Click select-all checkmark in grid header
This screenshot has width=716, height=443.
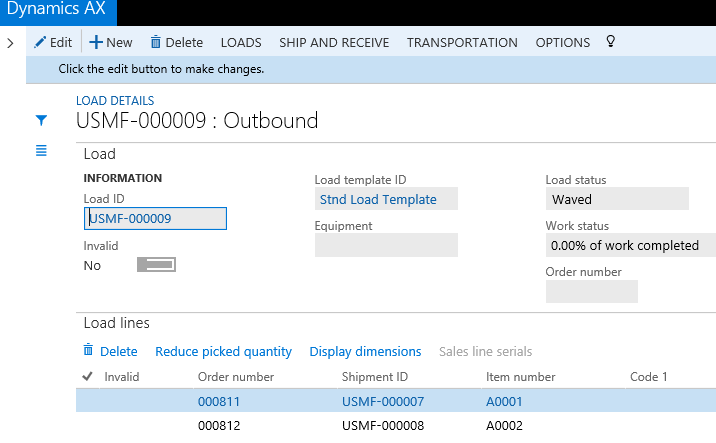(87, 377)
